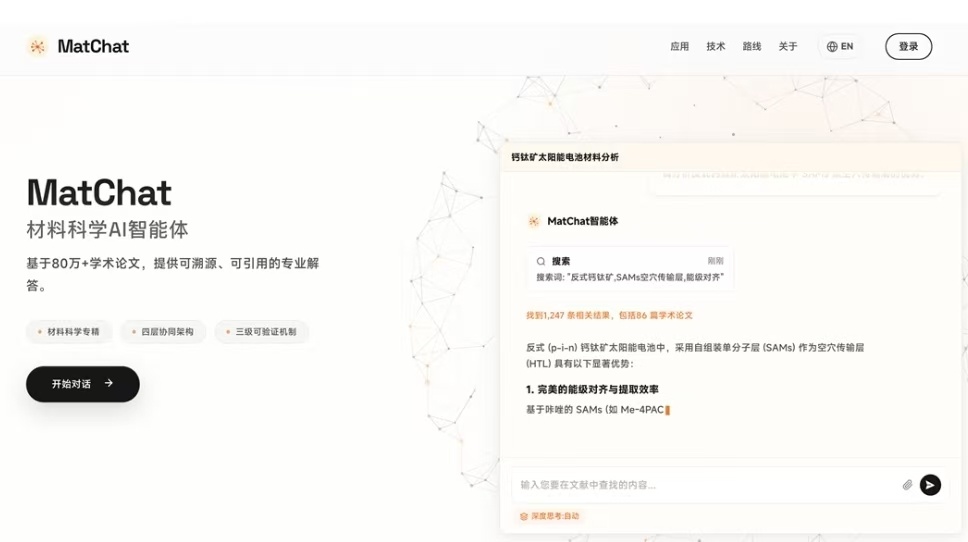
Task: Click the globe language icon
Action: (x=832, y=47)
